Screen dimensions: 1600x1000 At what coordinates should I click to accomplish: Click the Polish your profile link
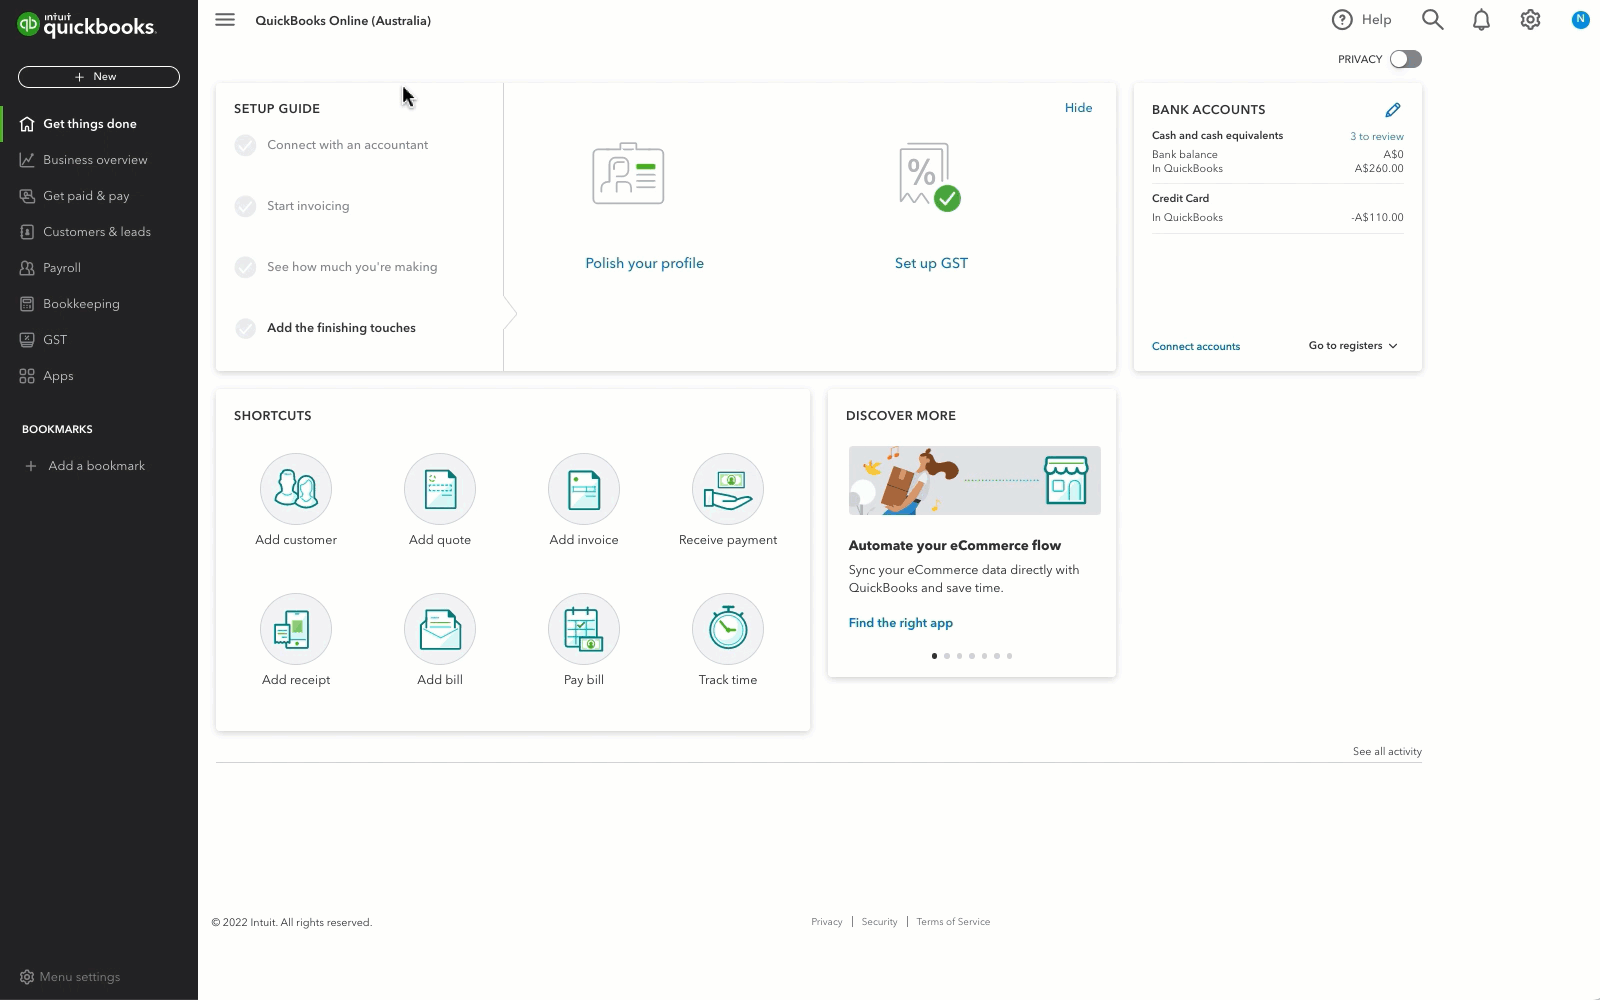click(x=644, y=263)
